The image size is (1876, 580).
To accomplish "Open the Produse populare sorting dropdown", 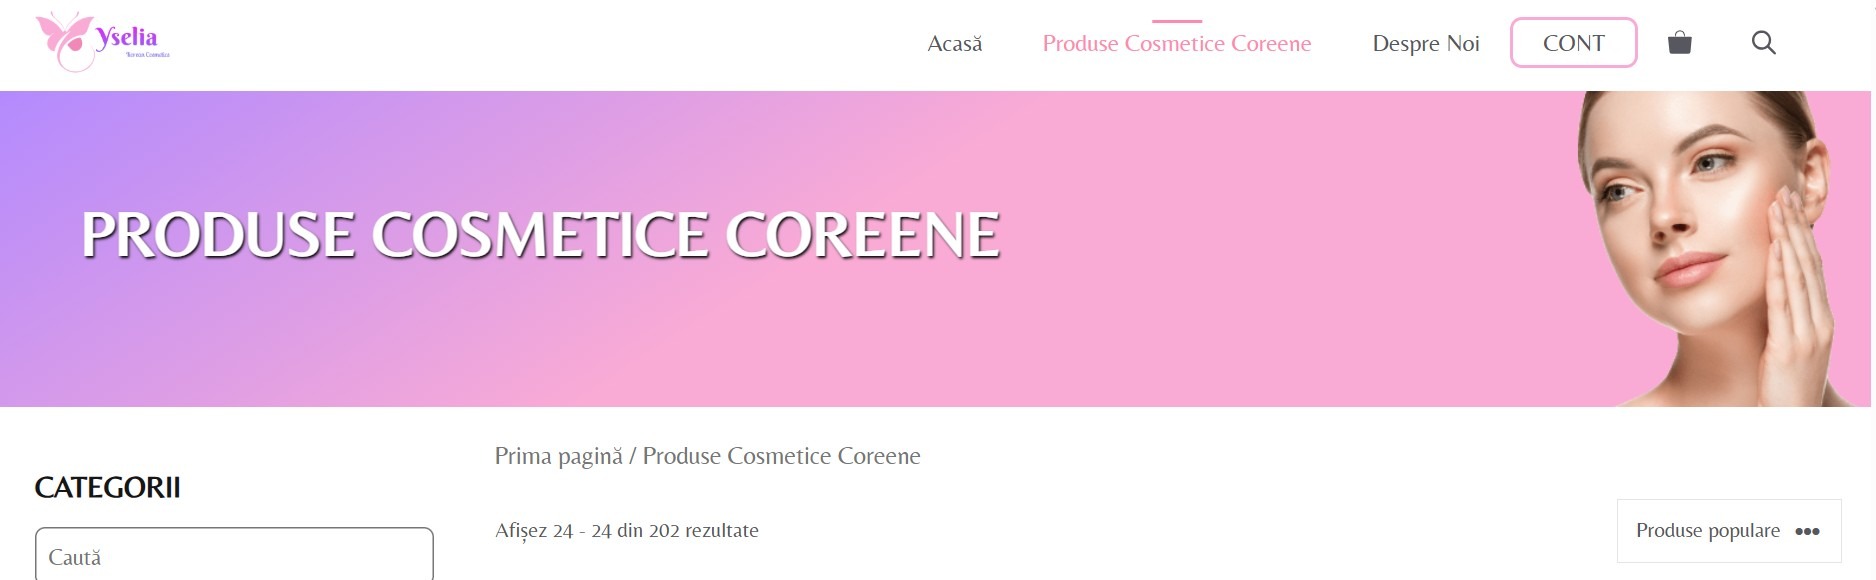I will click(x=1729, y=531).
